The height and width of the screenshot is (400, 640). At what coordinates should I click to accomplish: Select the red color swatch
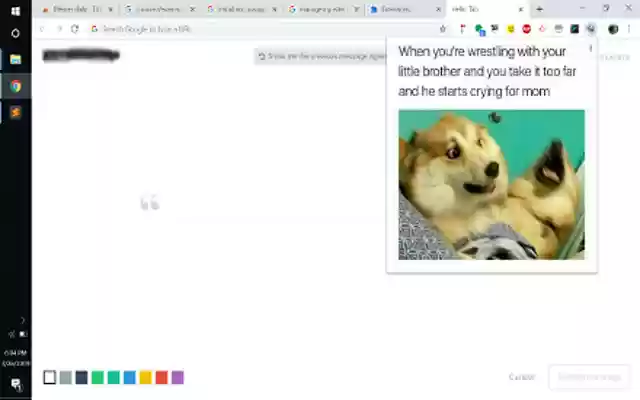(x=162, y=377)
